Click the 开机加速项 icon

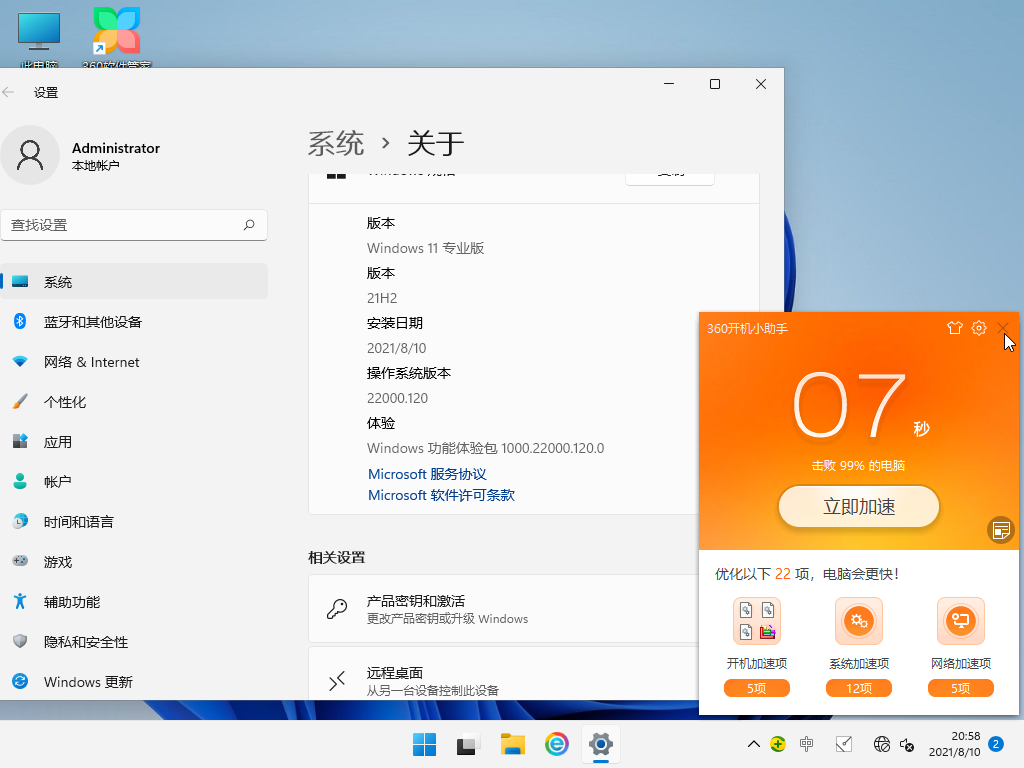tap(757, 620)
